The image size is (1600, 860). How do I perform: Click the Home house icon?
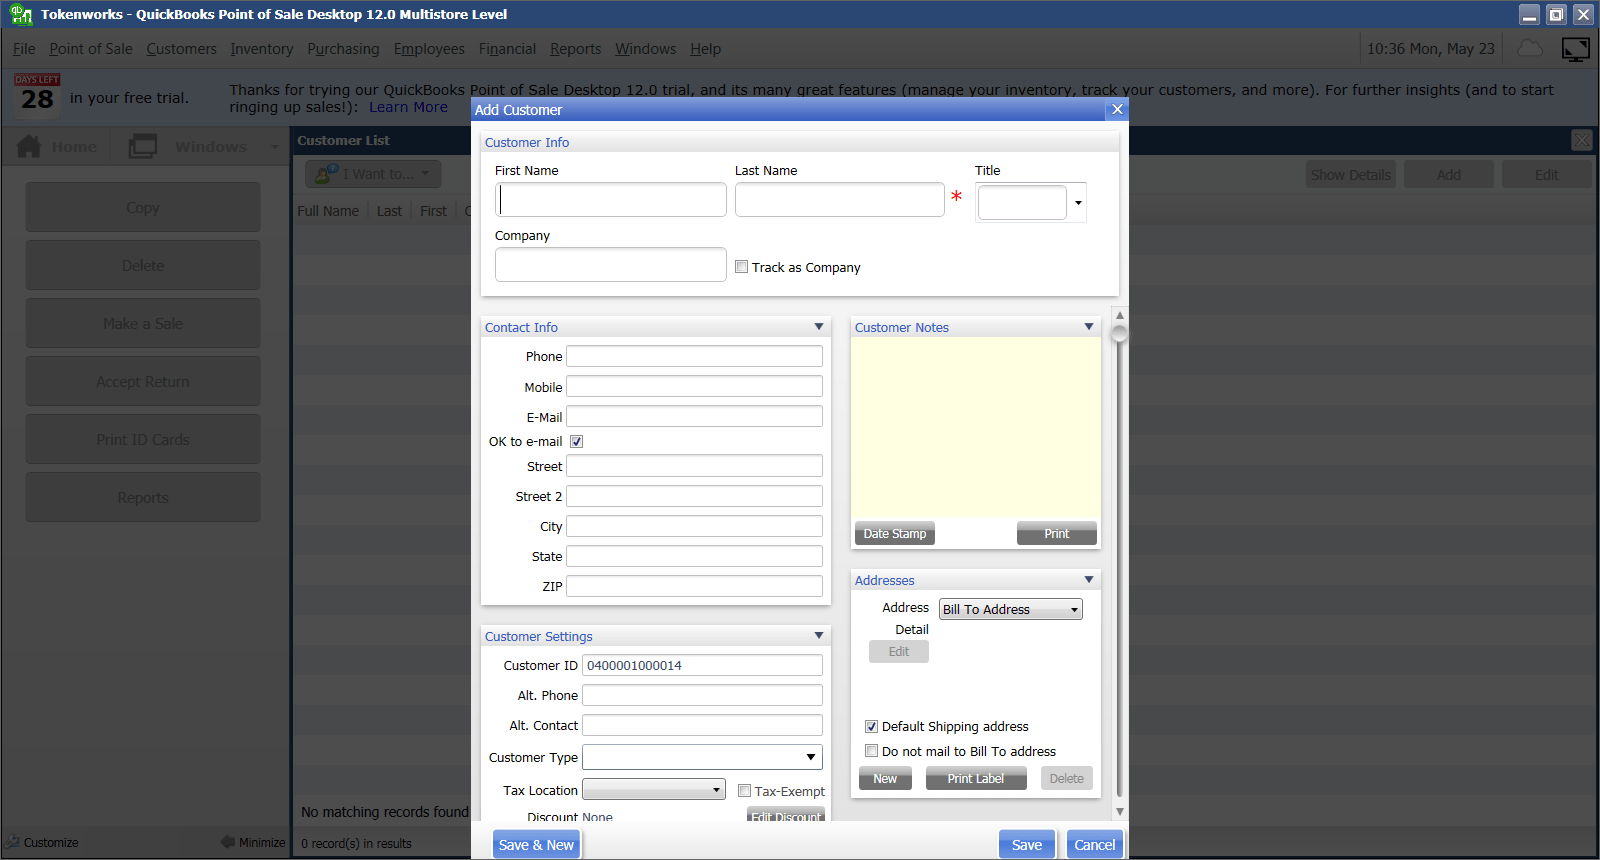click(x=29, y=146)
